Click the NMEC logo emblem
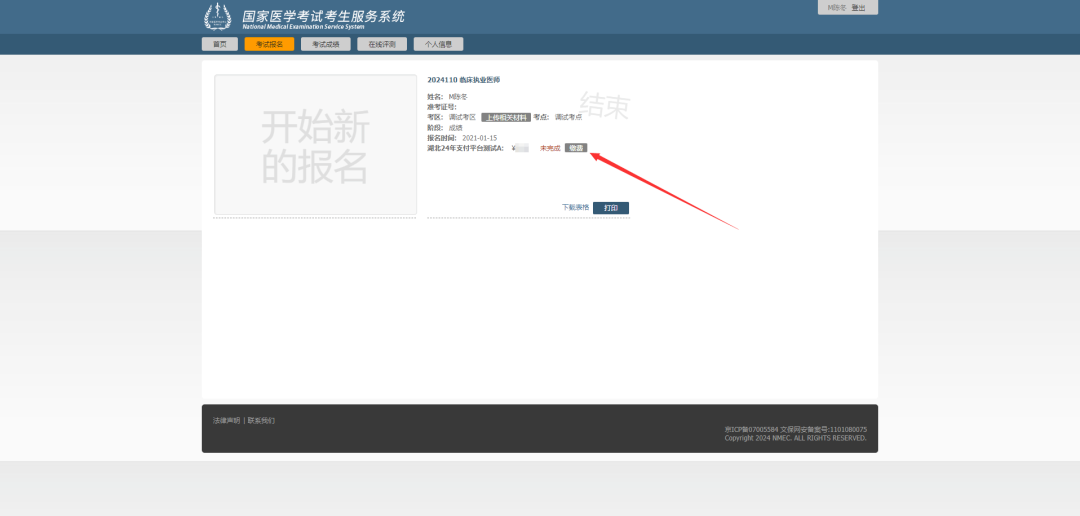 [x=217, y=17]
